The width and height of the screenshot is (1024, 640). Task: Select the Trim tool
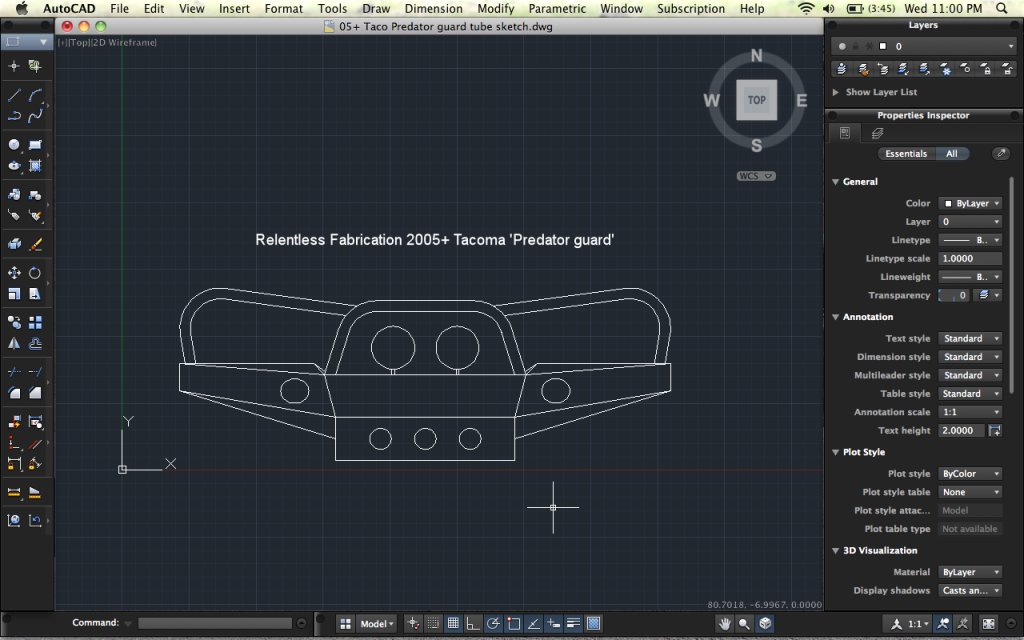(x=14, y=372)
